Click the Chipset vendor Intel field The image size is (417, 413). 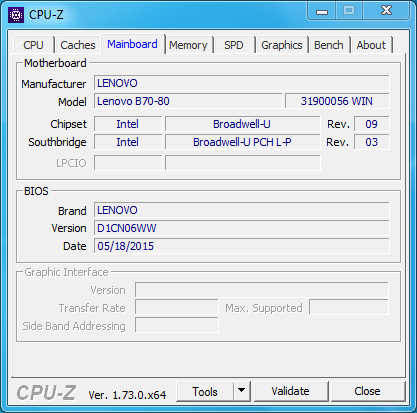click(x=128, y=124)
